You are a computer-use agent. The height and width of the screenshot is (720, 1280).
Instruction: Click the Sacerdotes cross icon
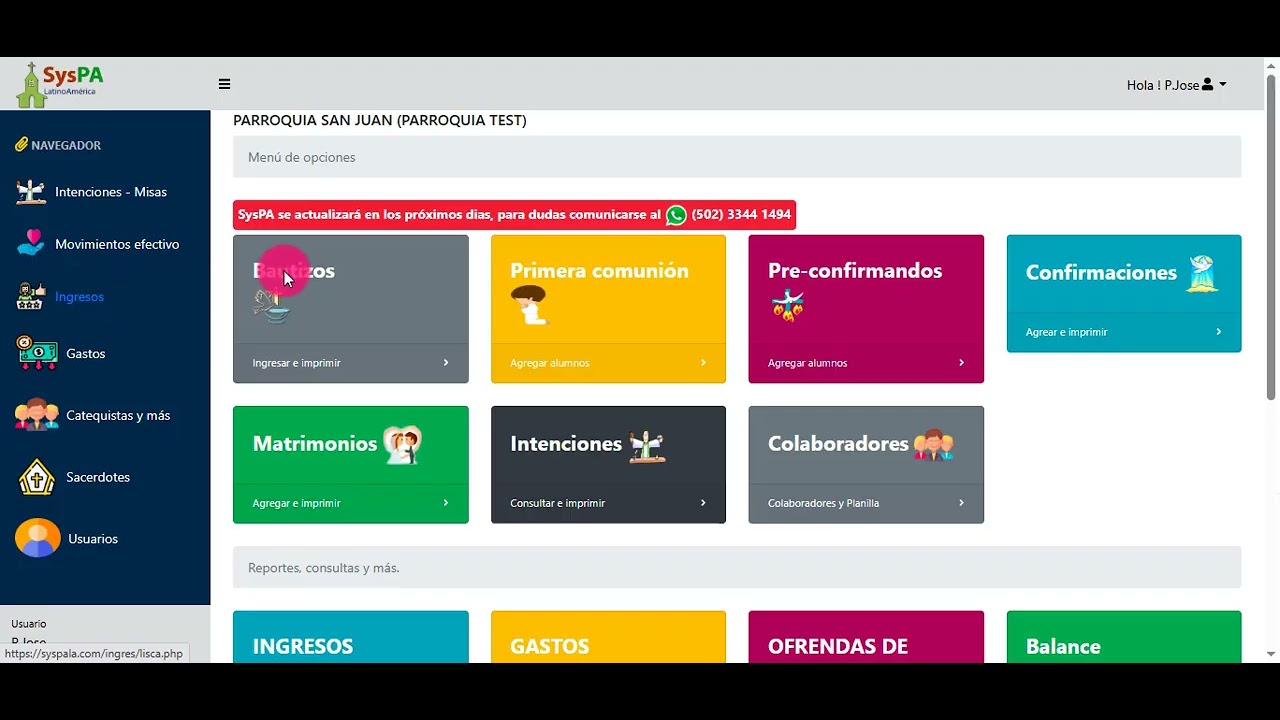[x=37, y=477]
